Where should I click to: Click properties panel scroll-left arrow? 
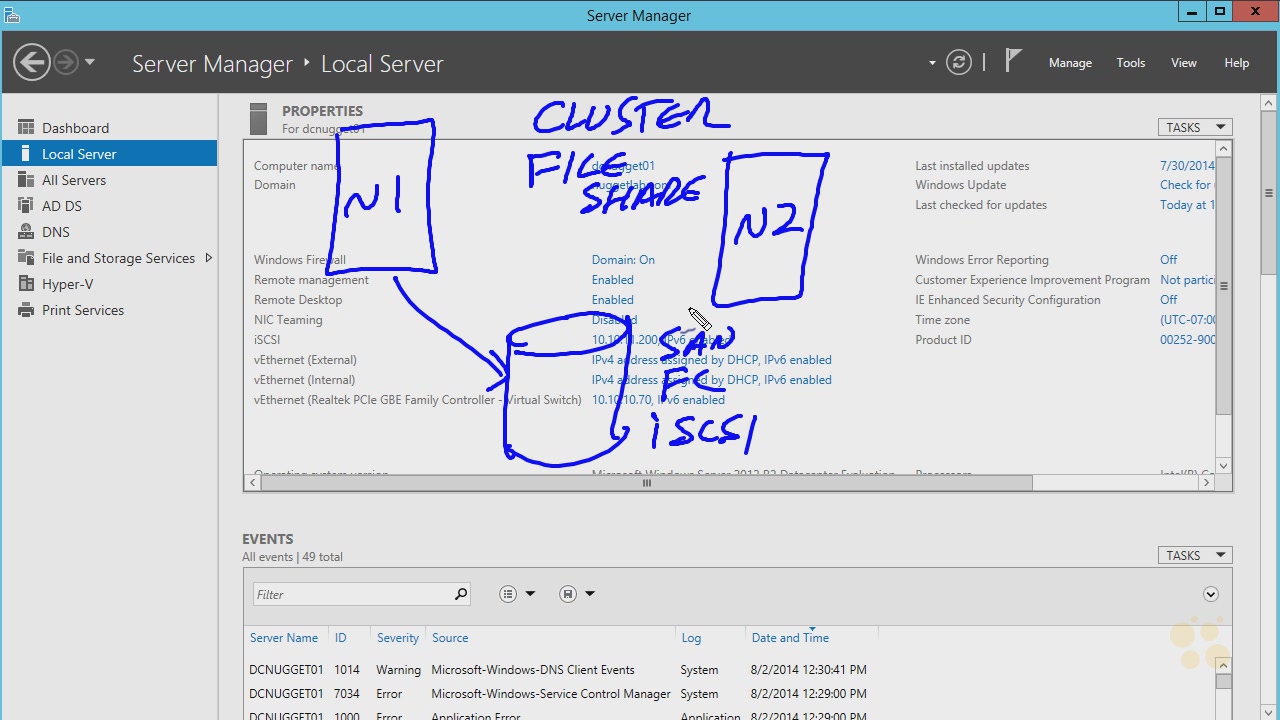(252, 483)
